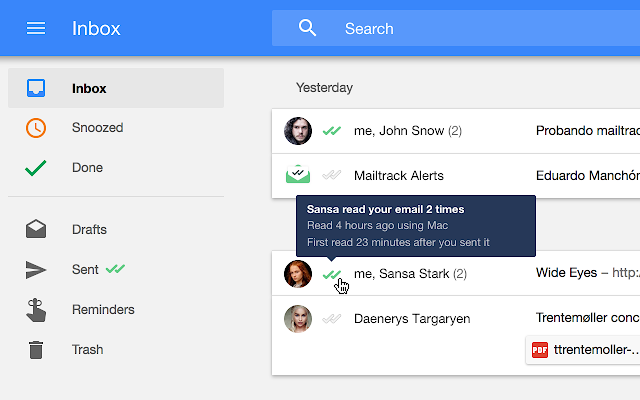The width and height of the screenshot is (640, 400).
Task: Open the hamburger main menu
Action: coord(36,28)
